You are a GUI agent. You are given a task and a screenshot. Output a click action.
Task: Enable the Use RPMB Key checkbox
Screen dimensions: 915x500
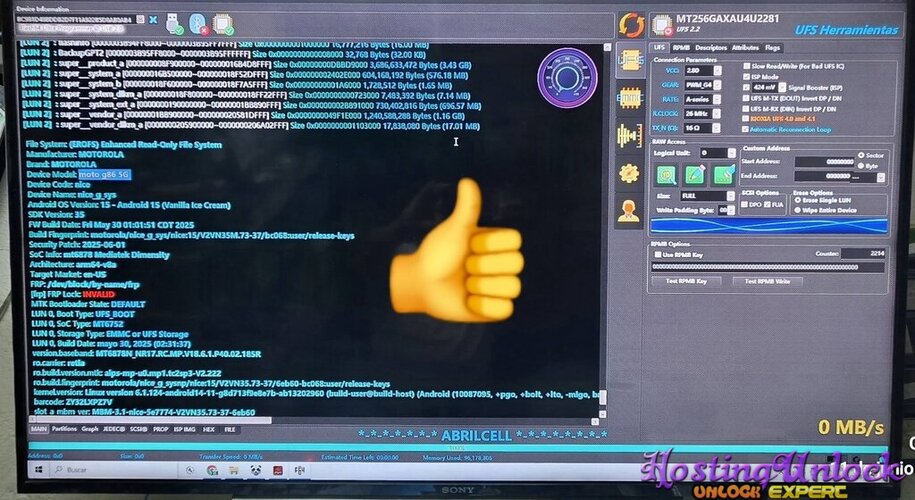[x=658, y=255]
